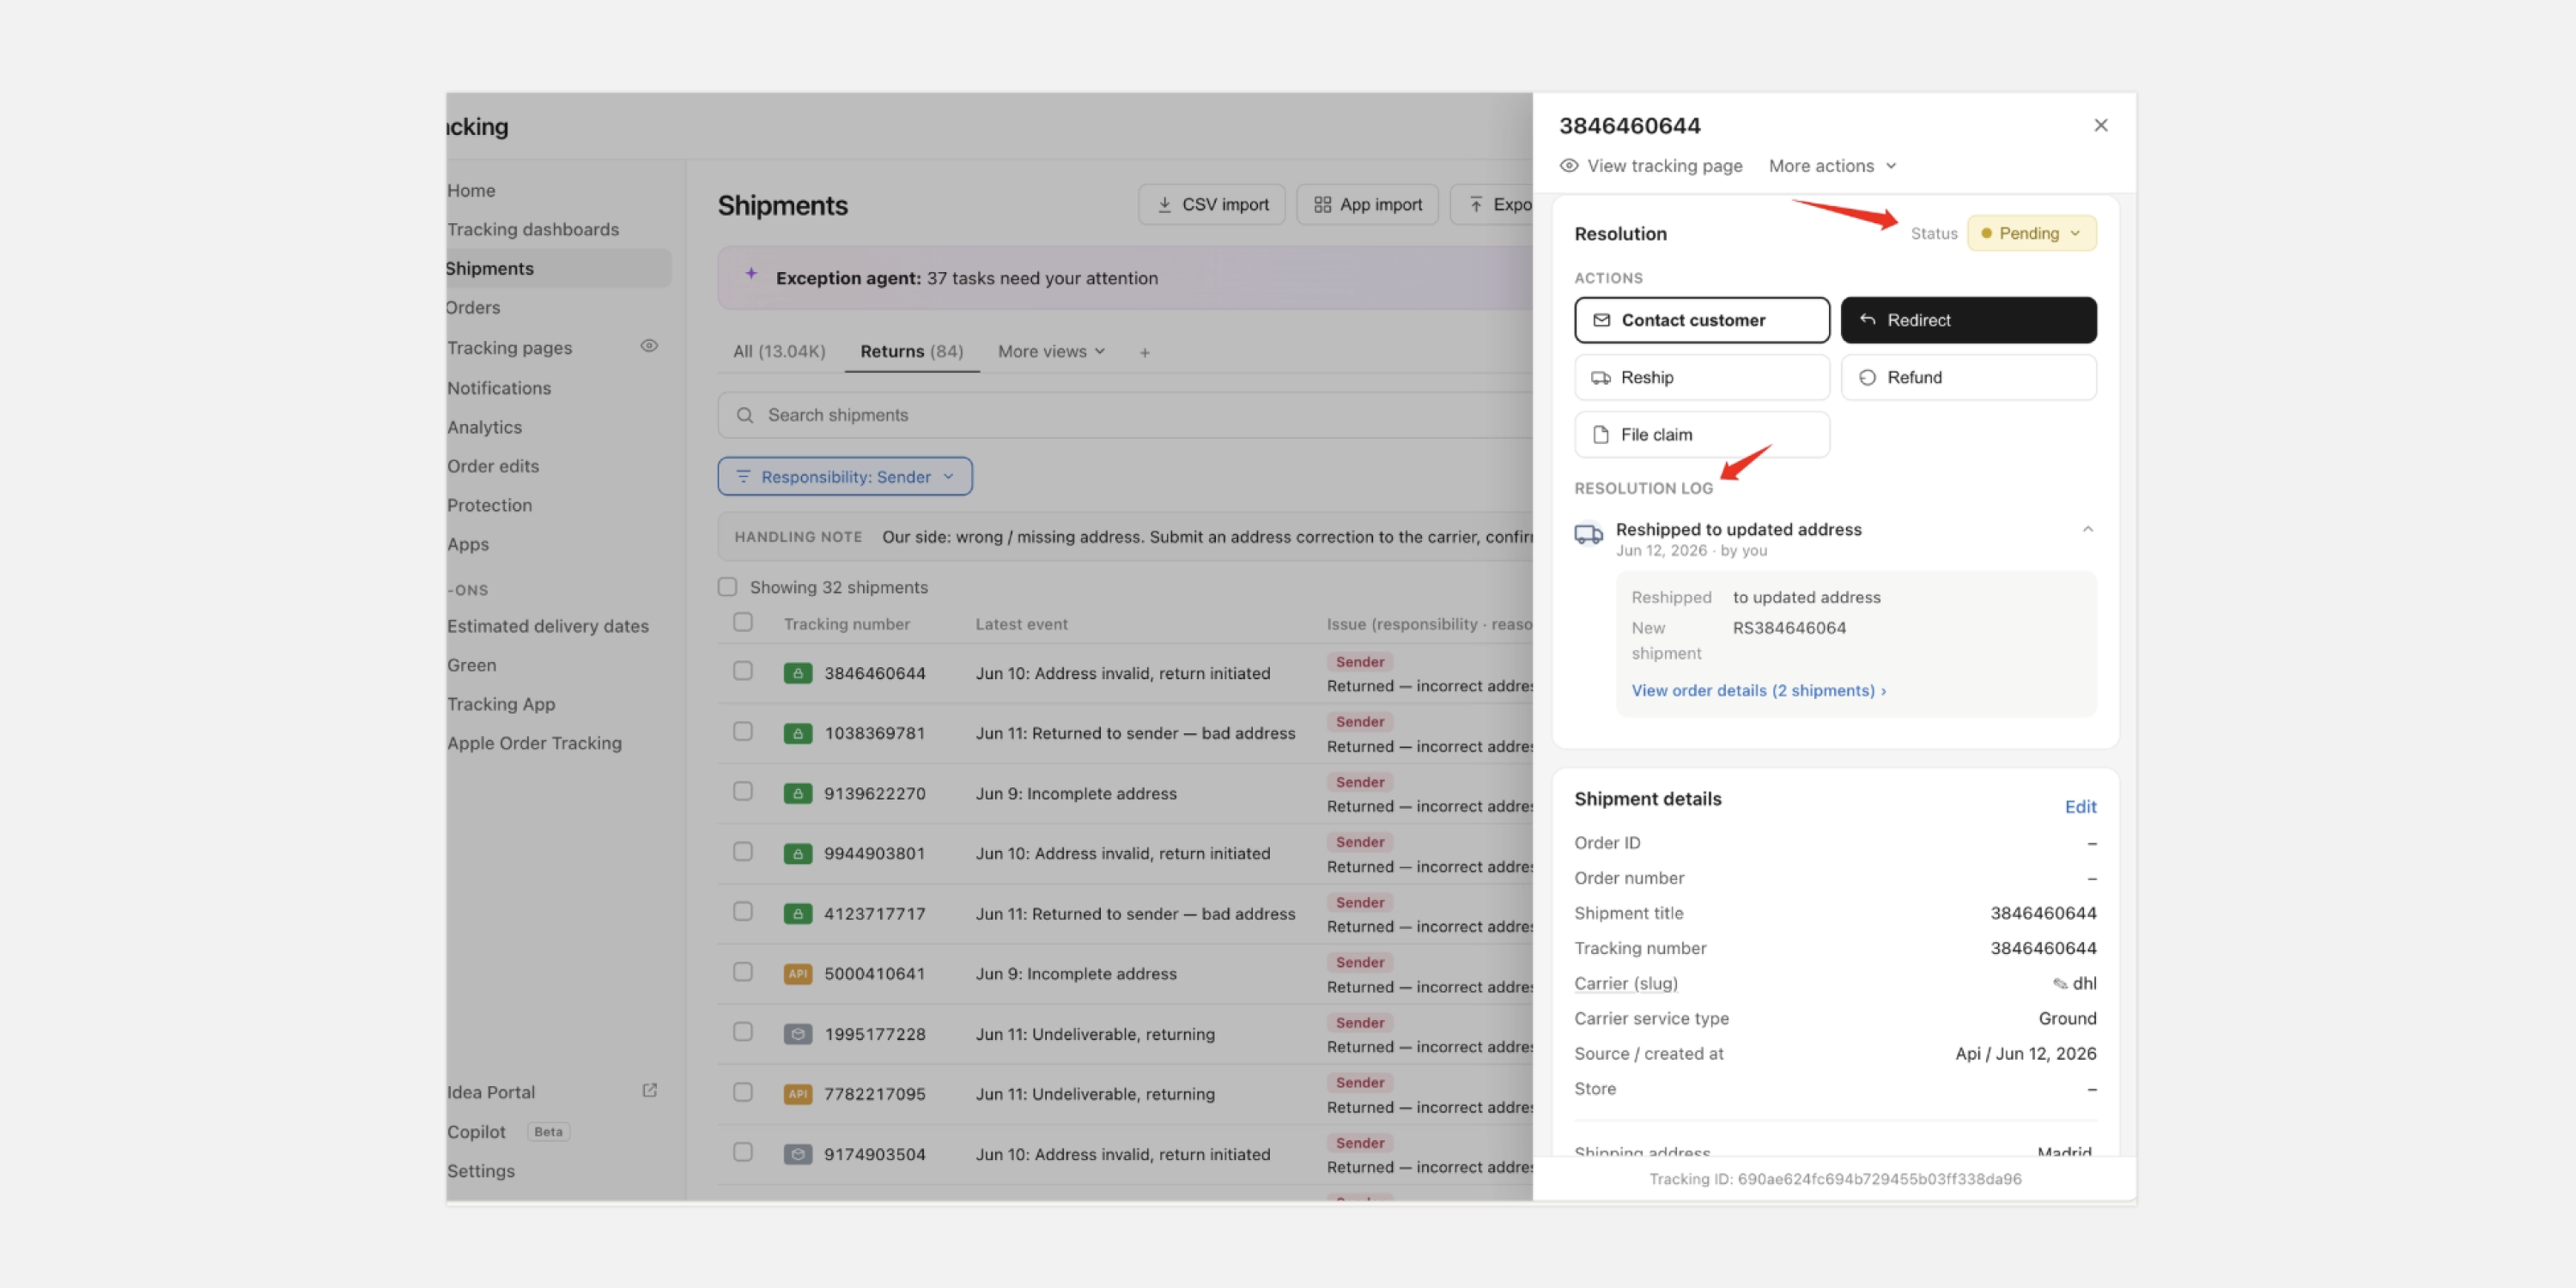Screen dimensions: 2576x1288
Task: Click the Reship button
Action: tap(1701, 377)
